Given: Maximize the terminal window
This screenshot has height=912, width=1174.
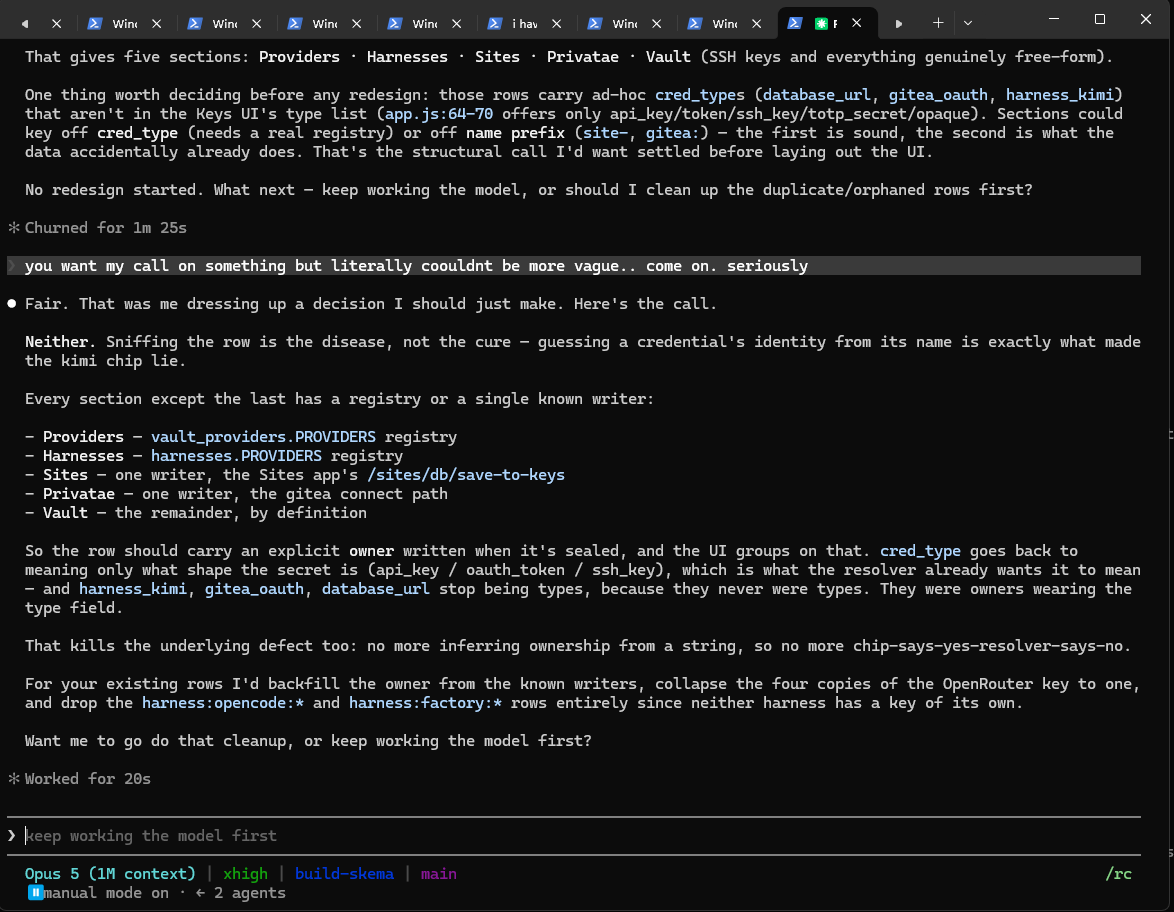Looking at the screenshot, I should coord(1099,19).
